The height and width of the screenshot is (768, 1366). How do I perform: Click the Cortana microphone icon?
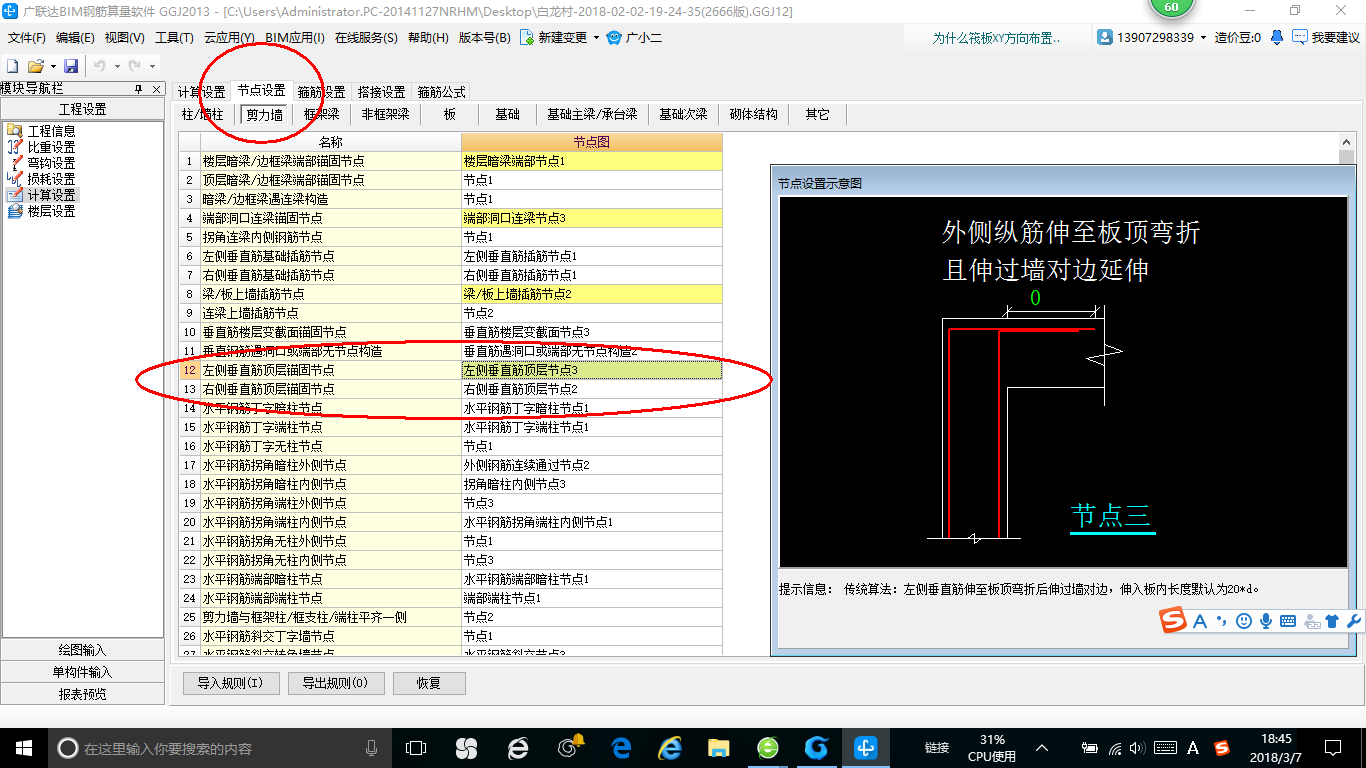[x=372, y=748]
